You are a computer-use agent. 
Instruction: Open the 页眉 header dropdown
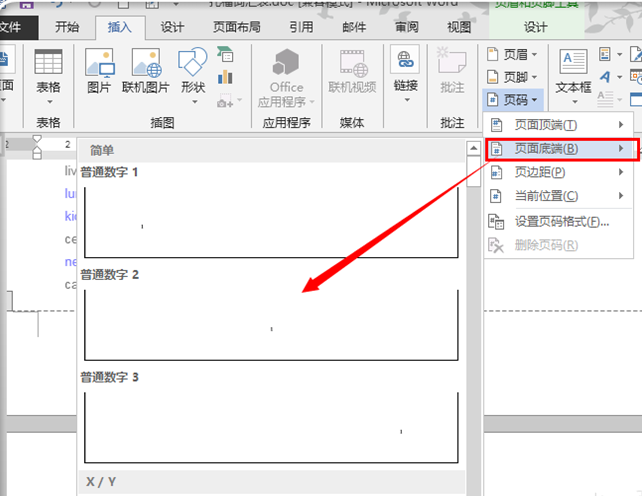tap(513, 54)
